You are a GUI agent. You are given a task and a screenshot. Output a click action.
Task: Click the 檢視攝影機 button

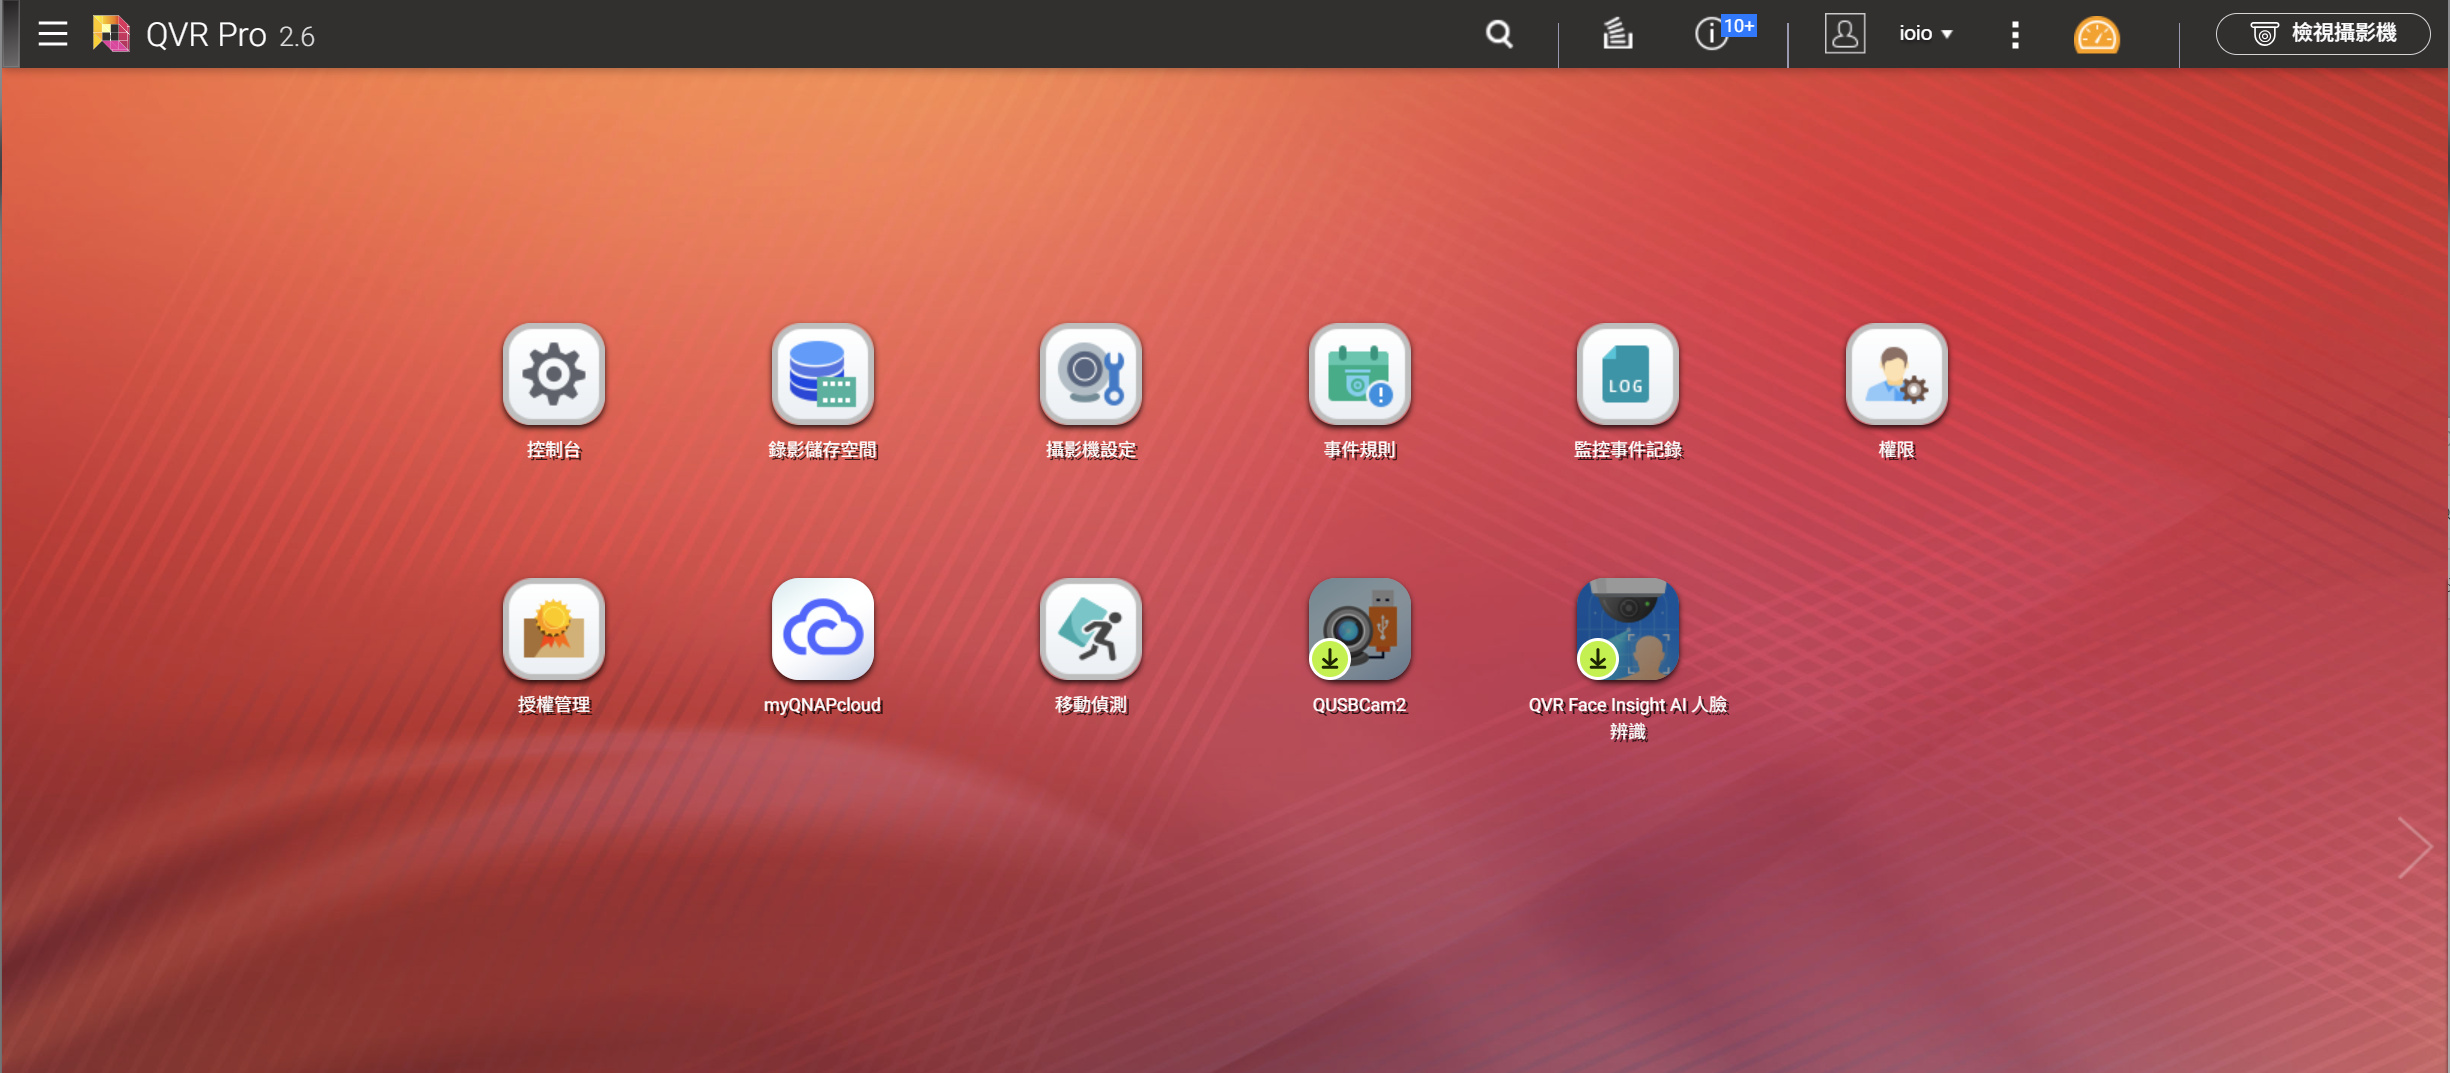click(2323, 34)
